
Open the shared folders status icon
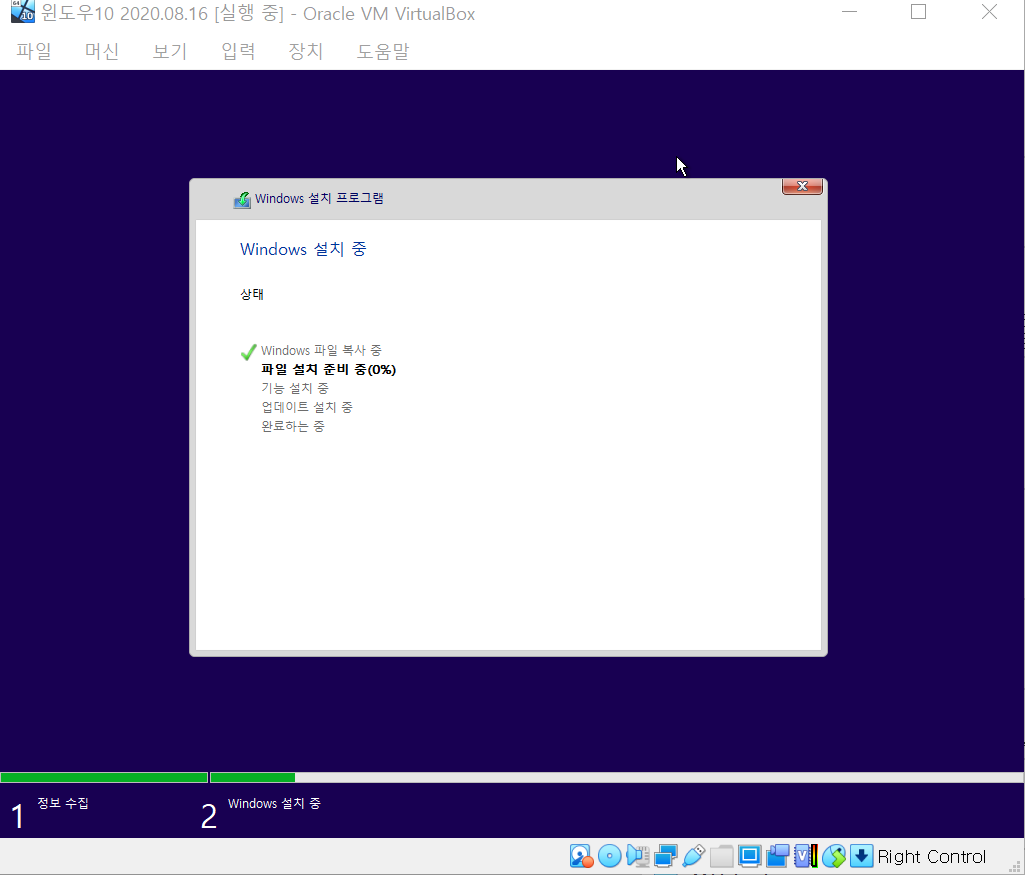point(722,856)
